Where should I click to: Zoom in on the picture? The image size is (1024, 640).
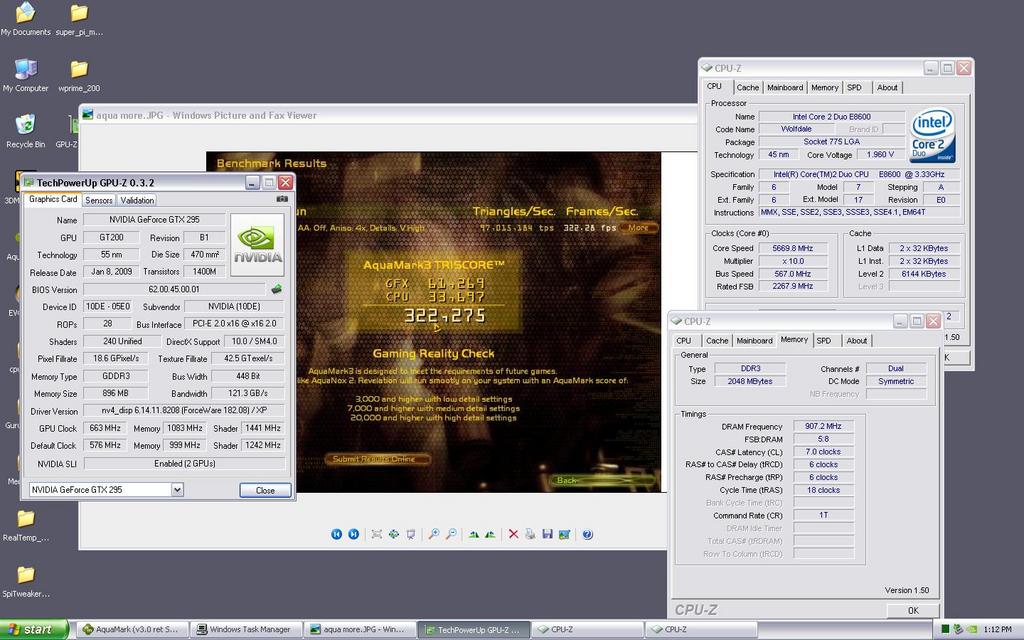coord(434,534)
